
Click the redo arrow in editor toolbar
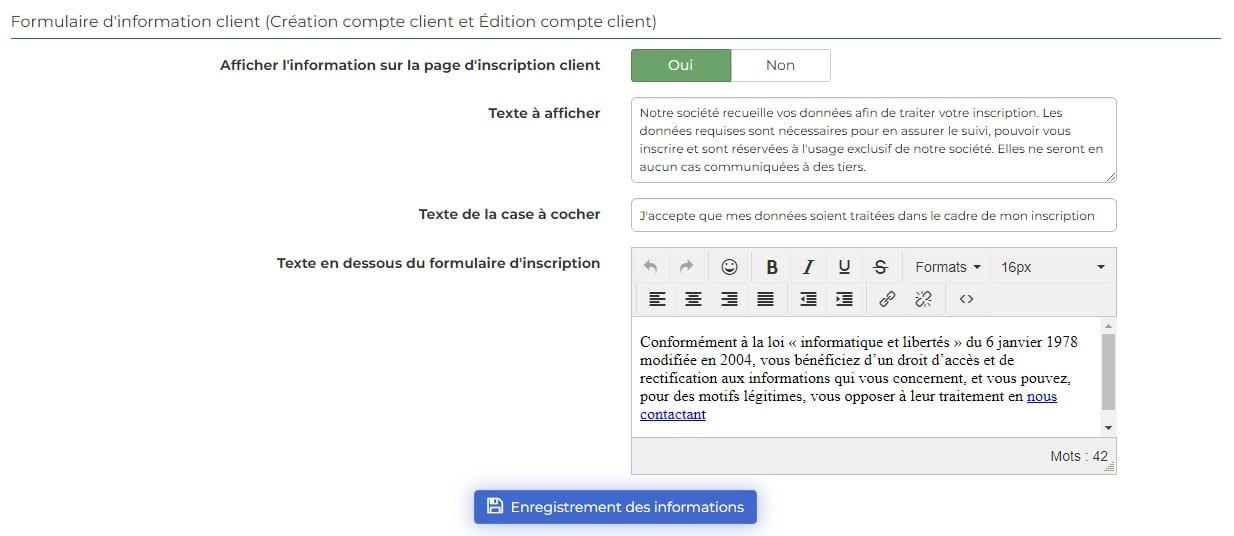pyautogui.click(x=686, y=267)
